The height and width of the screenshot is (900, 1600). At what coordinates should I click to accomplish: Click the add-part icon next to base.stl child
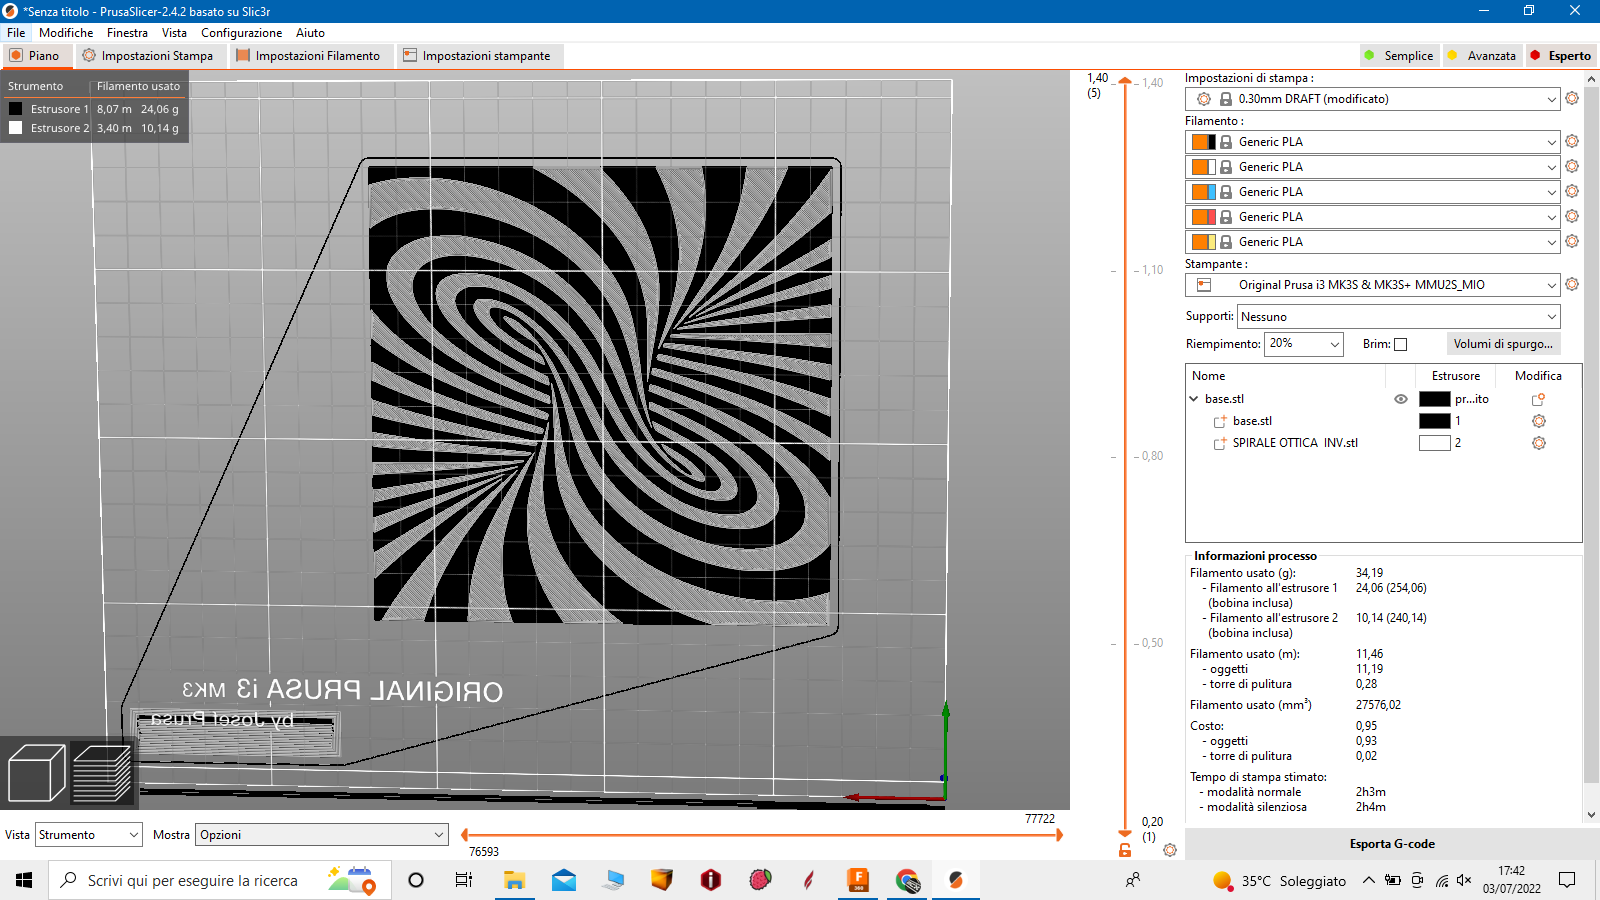[x=1219, y=420]
